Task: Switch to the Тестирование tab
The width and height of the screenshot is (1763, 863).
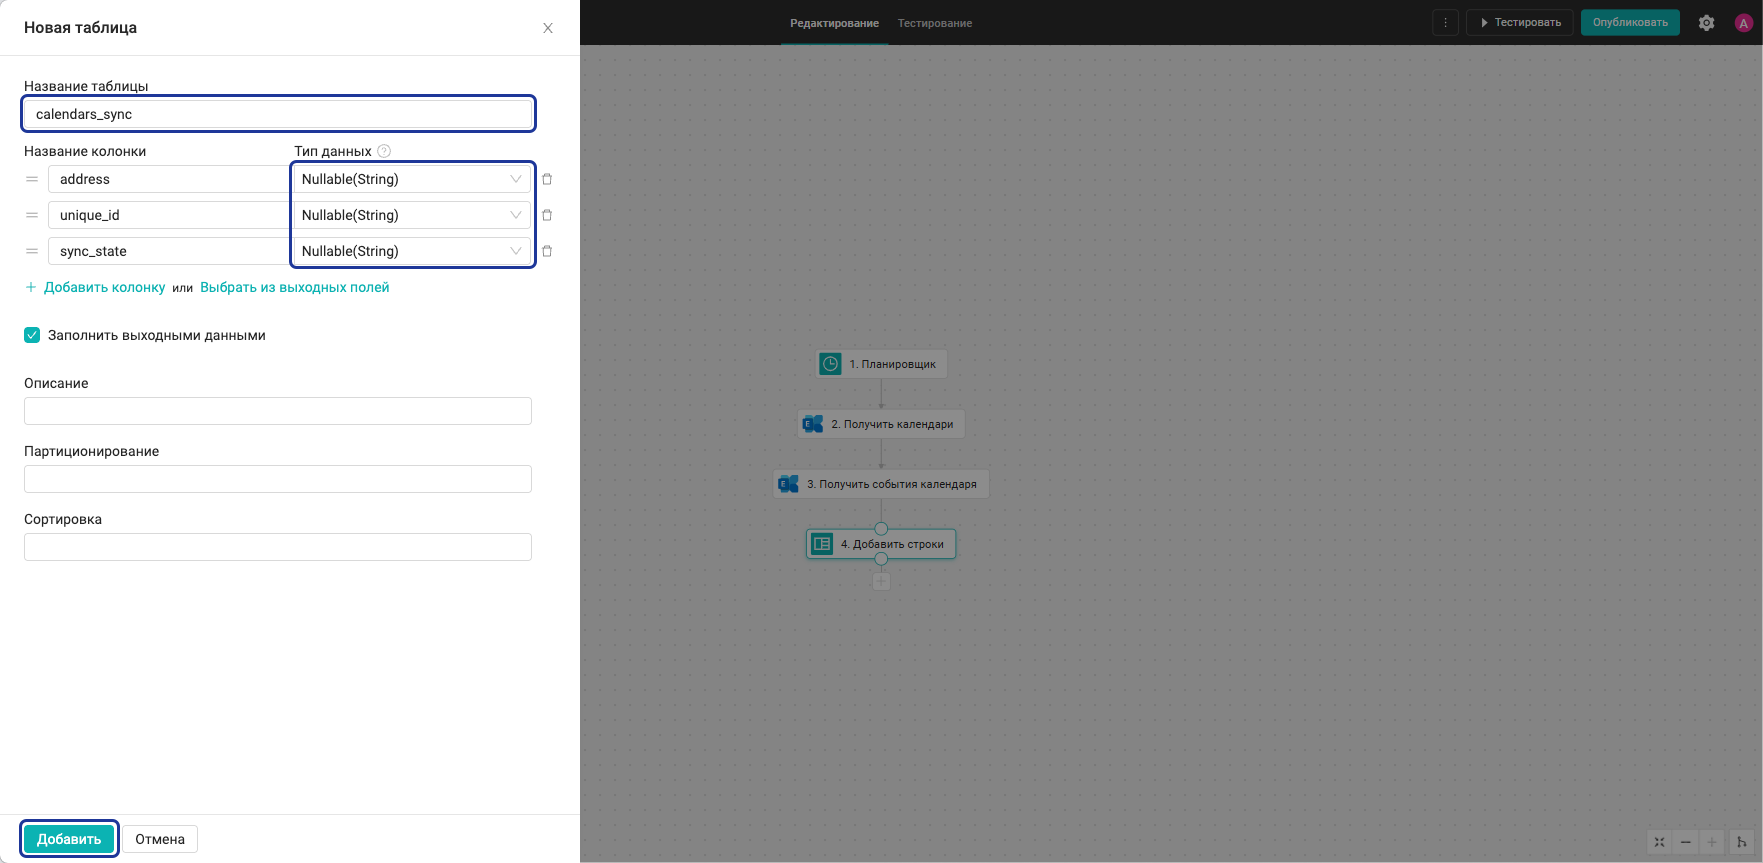Action: click(x=935, y=23)
